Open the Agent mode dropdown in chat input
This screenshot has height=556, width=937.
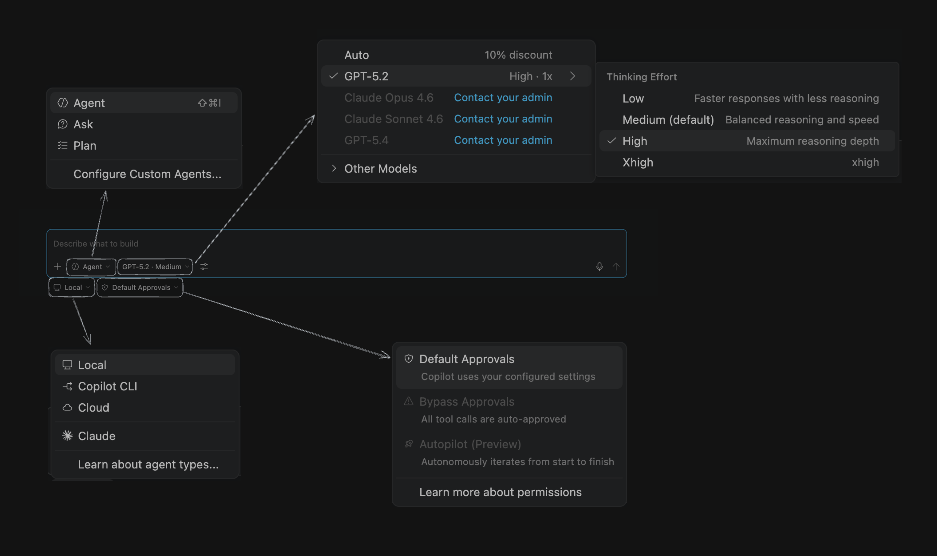click(91, 267)
